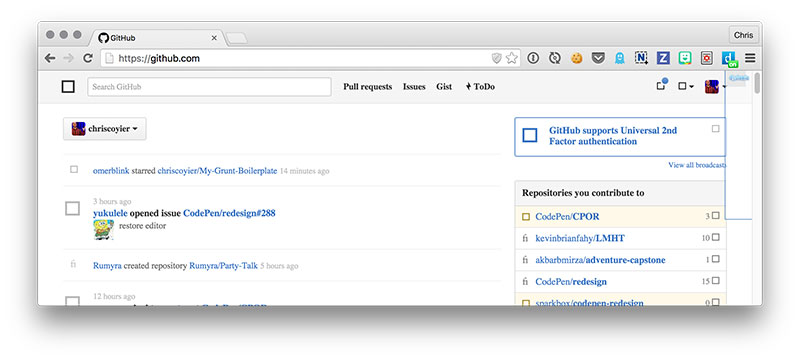This screenshot has height=360, width=800.
Task: Reload the github.com page
Action: (x=88, y=58)
